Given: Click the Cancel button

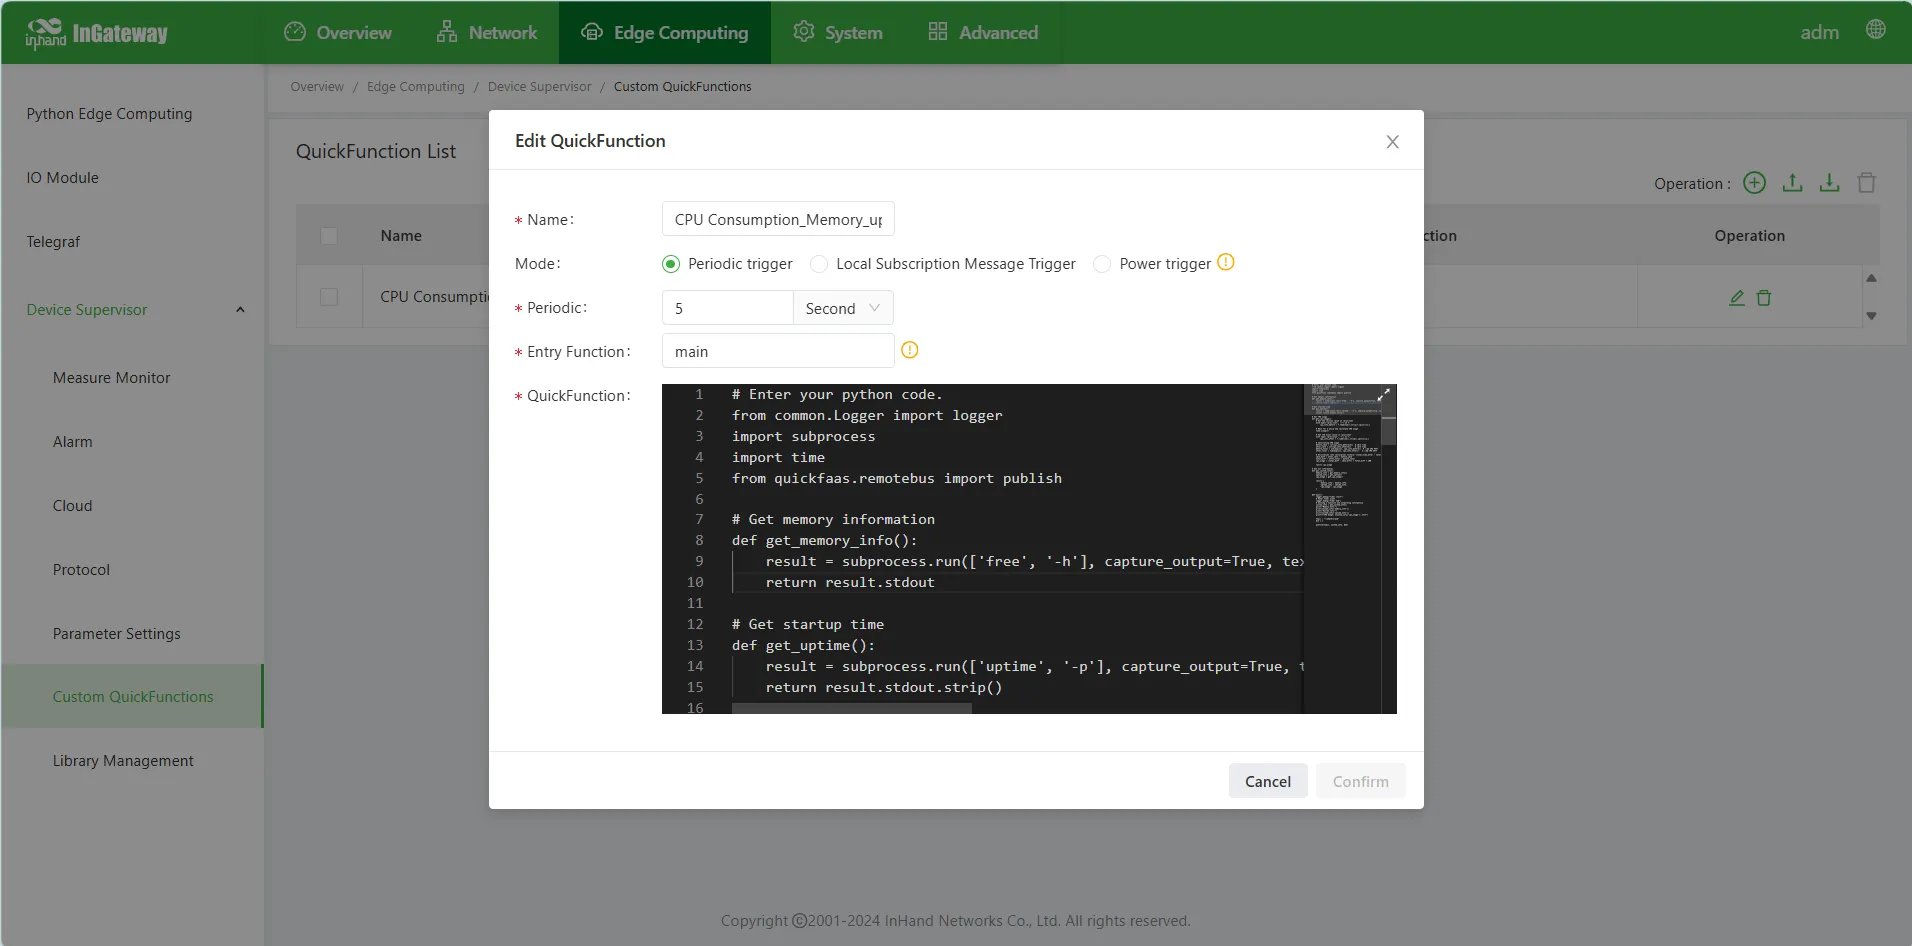Looking at the screenshot, I should pyautogui.click(x=1267, y=781).
